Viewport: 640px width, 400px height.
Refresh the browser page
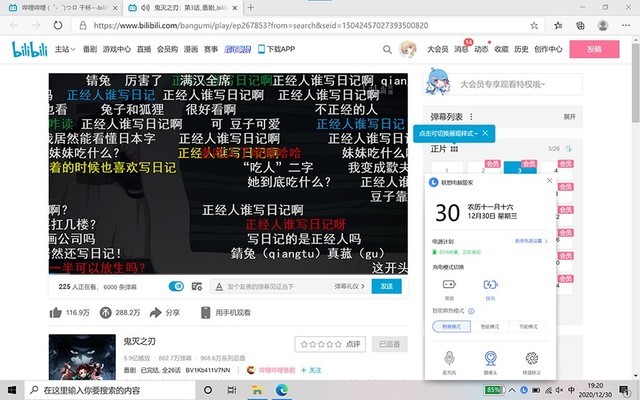pyautogui.click(x=58, y=25)
